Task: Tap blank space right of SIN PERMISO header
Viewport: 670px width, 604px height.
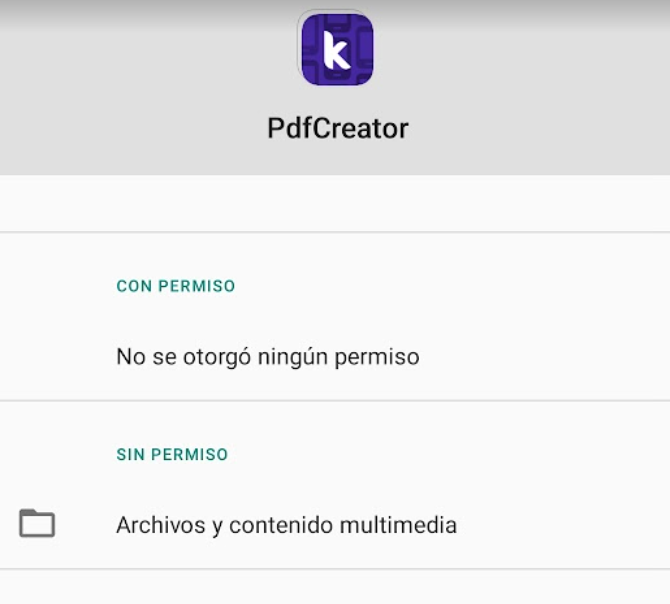Action: (450, 454)
